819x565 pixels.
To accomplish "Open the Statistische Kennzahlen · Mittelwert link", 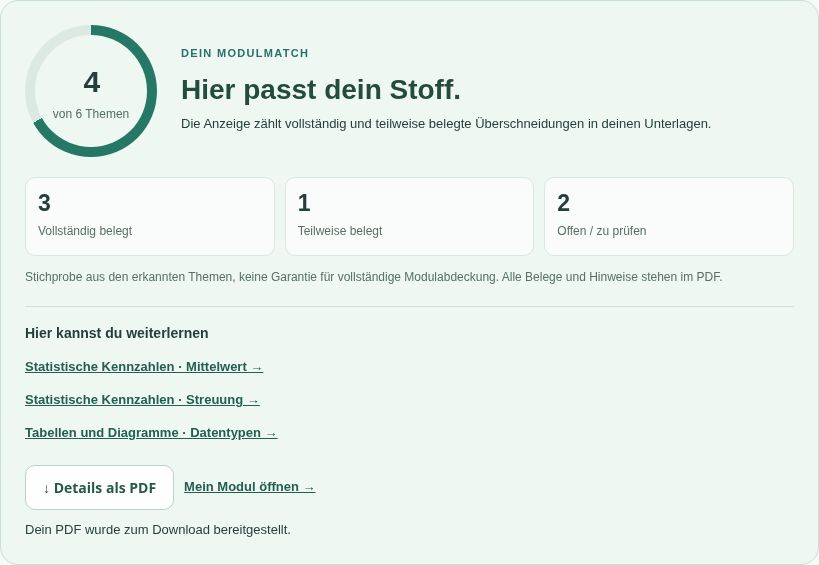I will pos(144,367).
